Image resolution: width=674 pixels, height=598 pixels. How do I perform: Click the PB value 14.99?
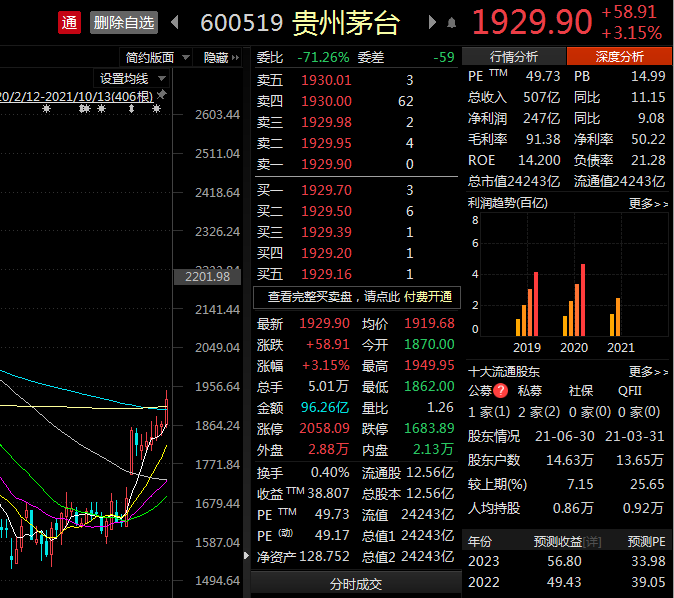click(648, 76)
